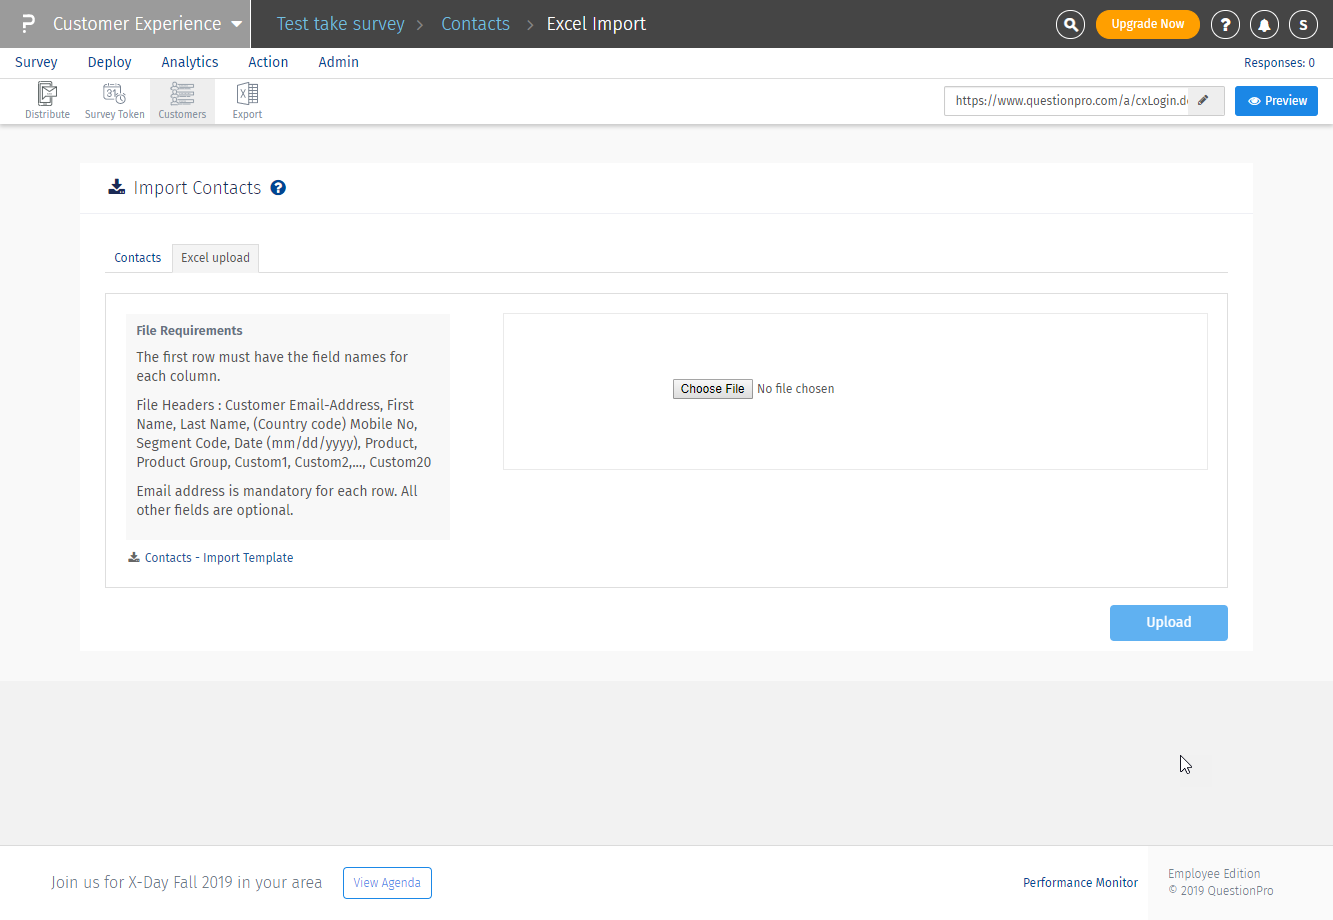Click the View Agenda button
The image size is (1333, 920).
[387, 883]
